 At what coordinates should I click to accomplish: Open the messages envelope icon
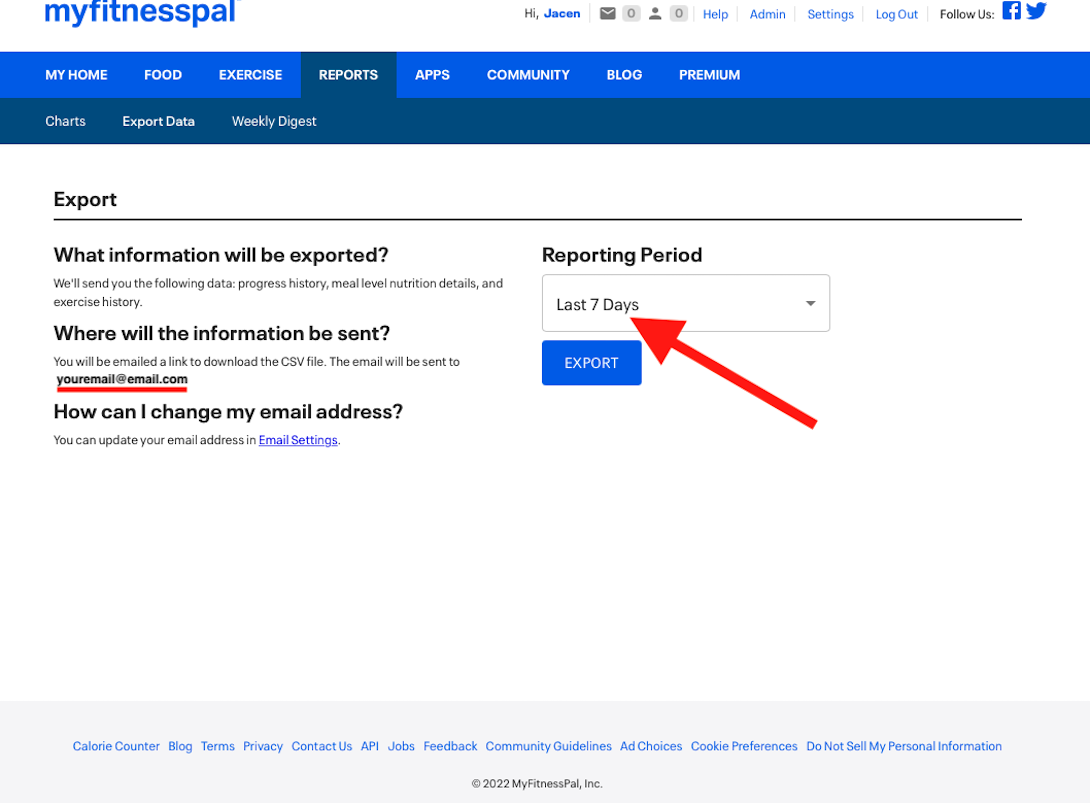click(x=608, y=14)
